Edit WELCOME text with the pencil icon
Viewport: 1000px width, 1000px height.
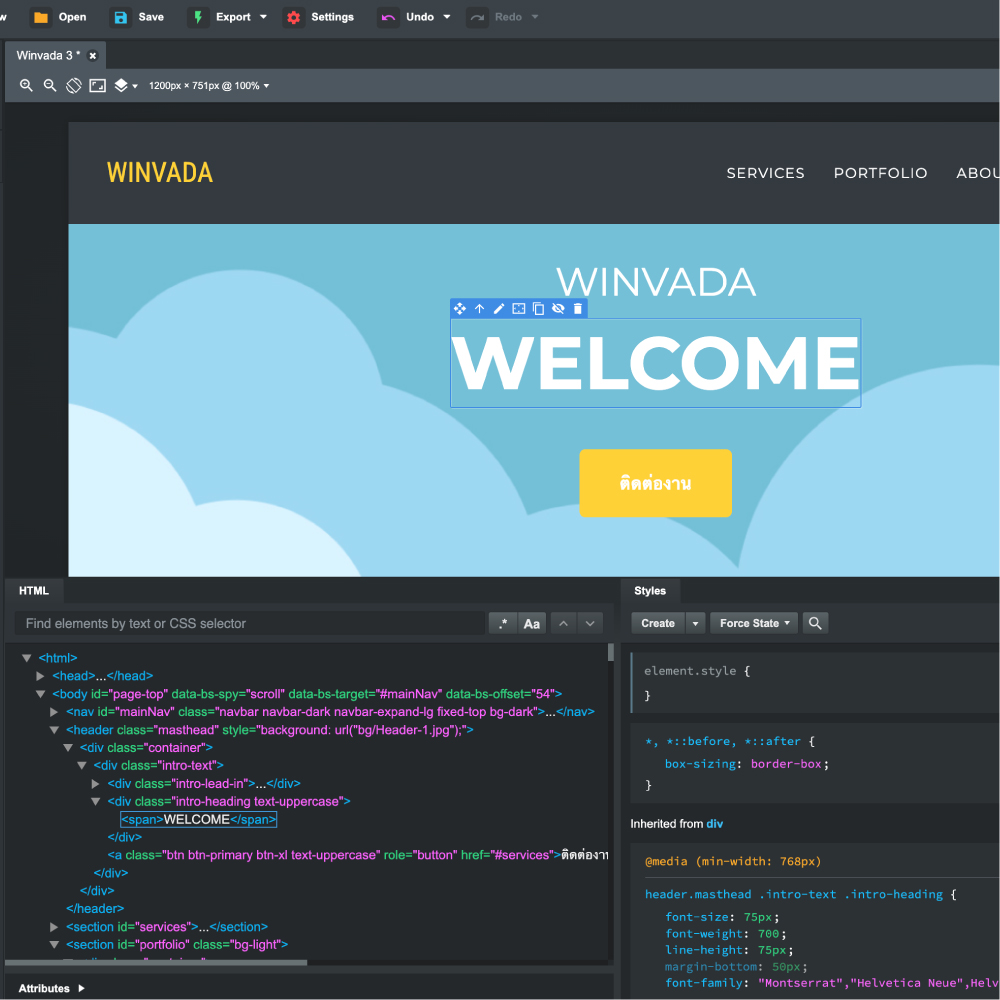[499, 309]
